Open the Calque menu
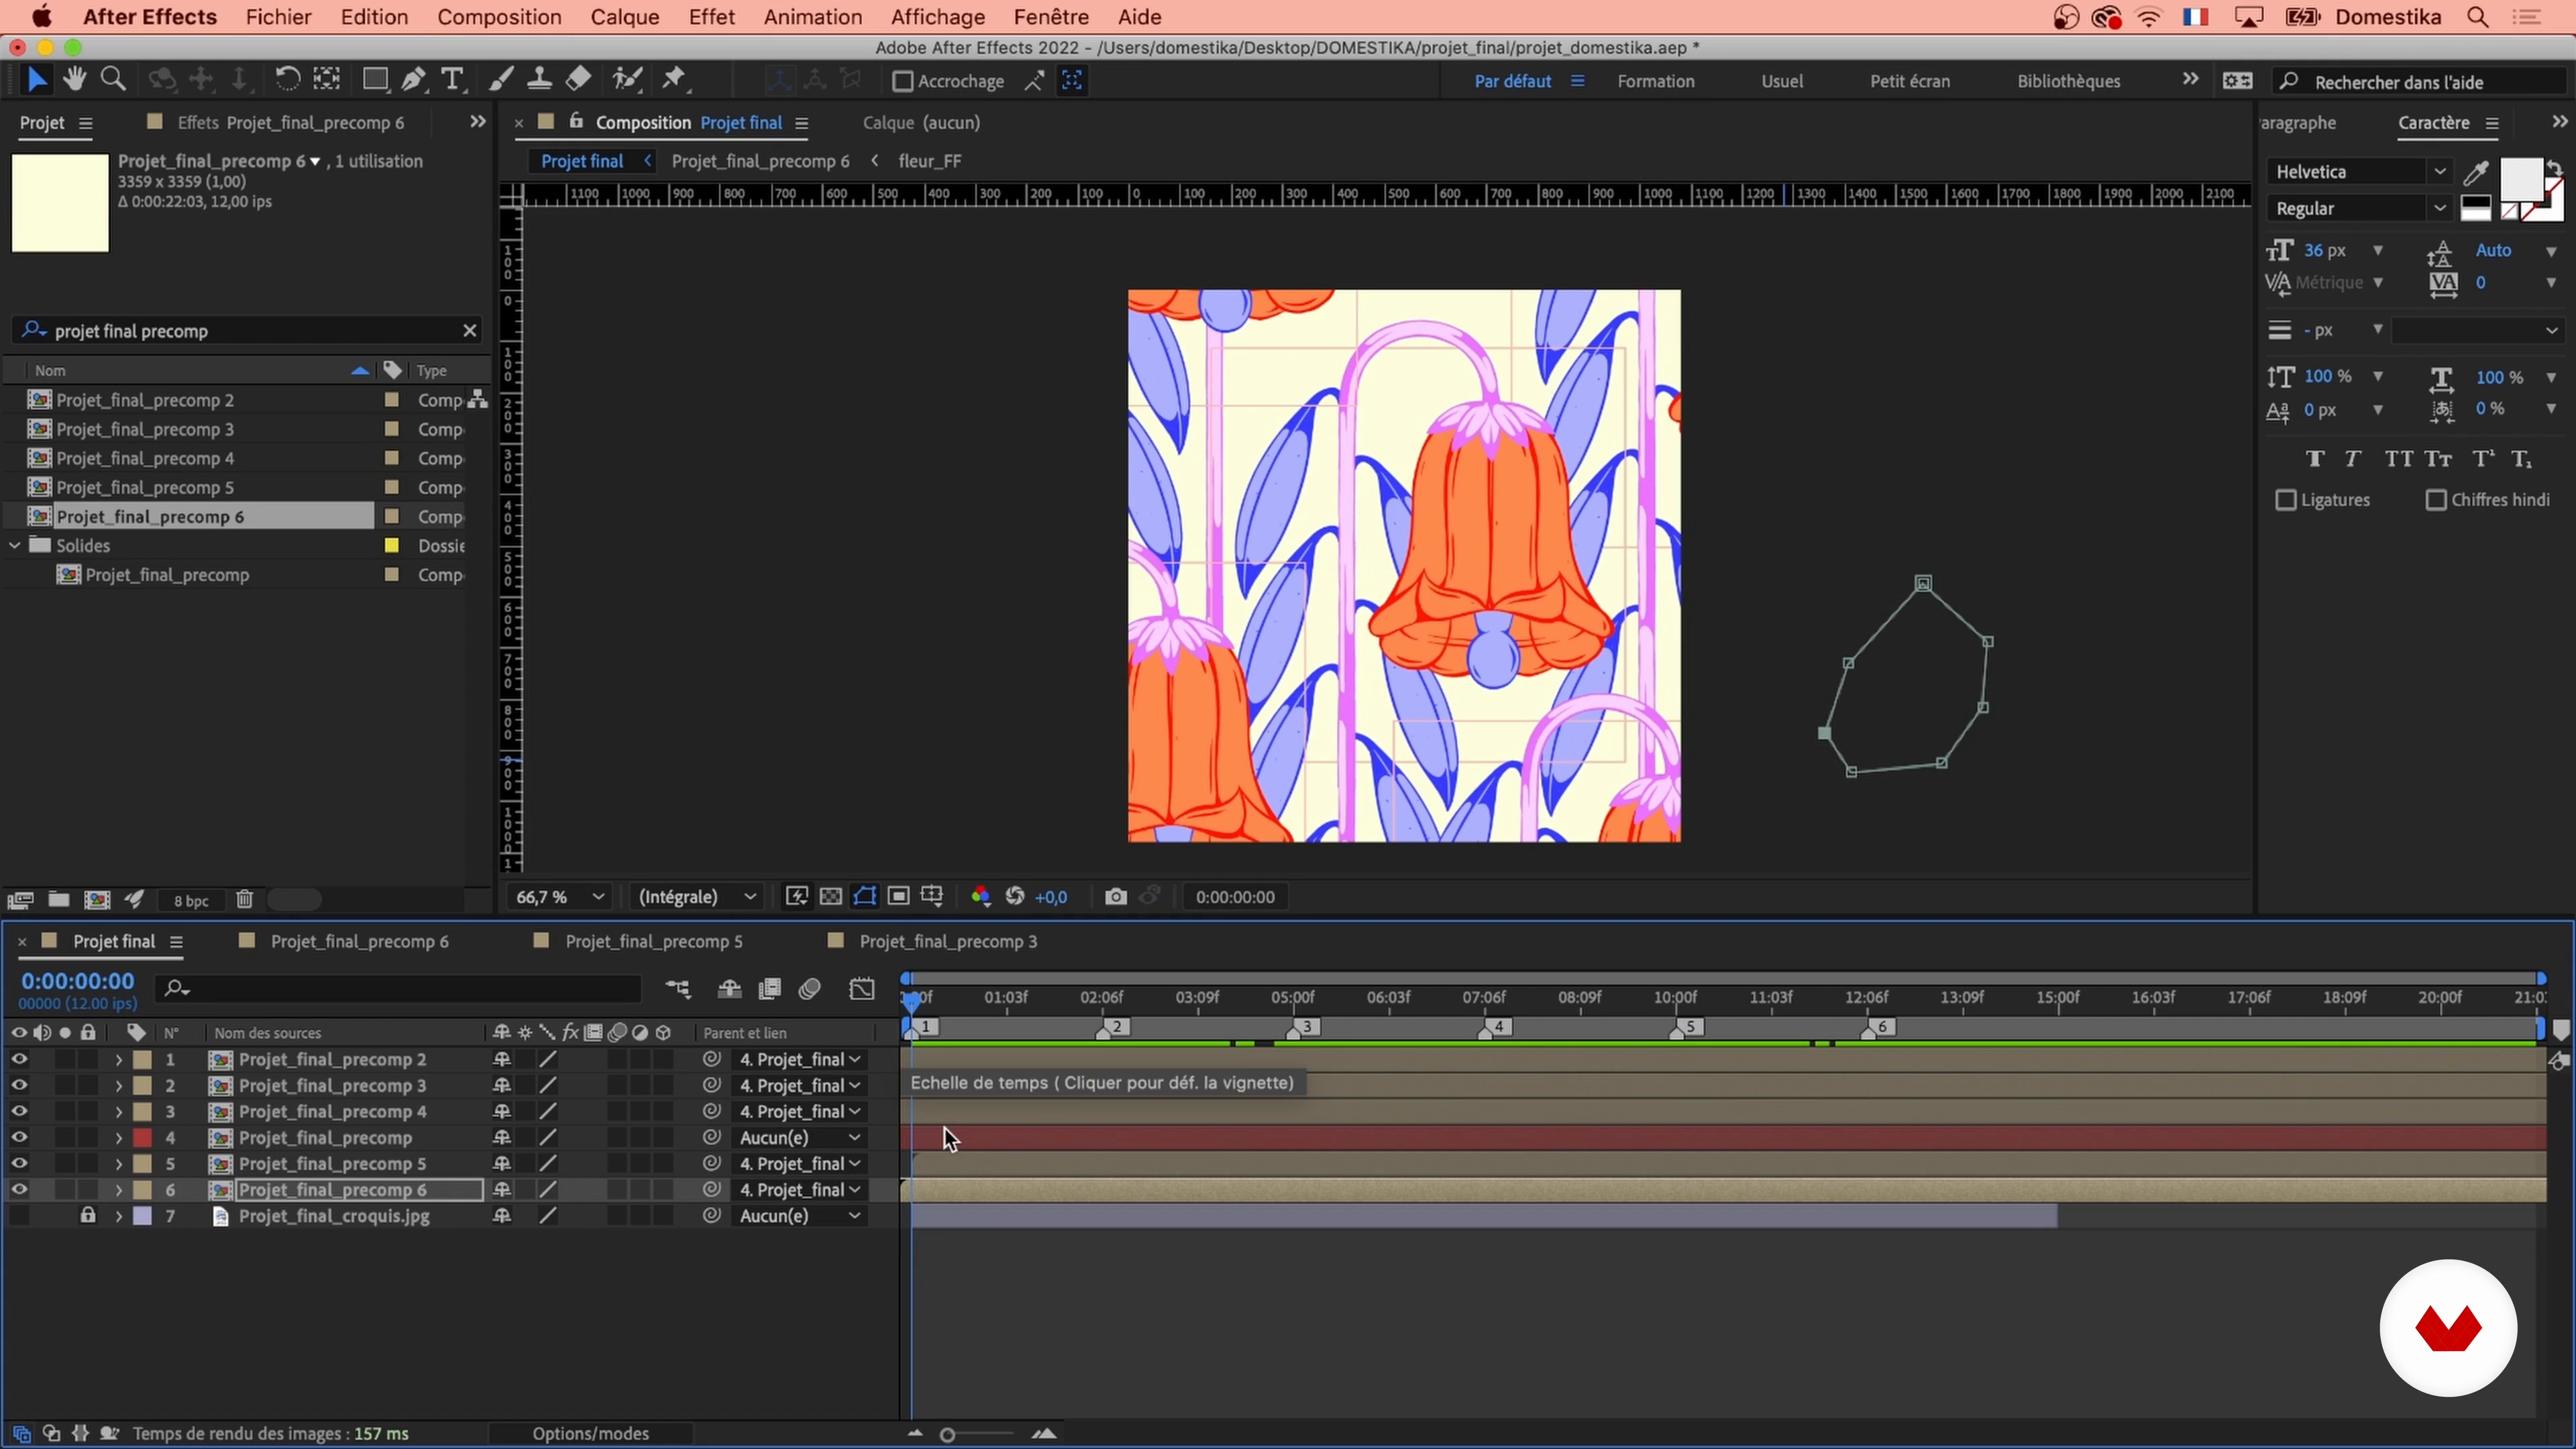The width and height of the screenshot is (2576, 1449). tap(624, 17)
